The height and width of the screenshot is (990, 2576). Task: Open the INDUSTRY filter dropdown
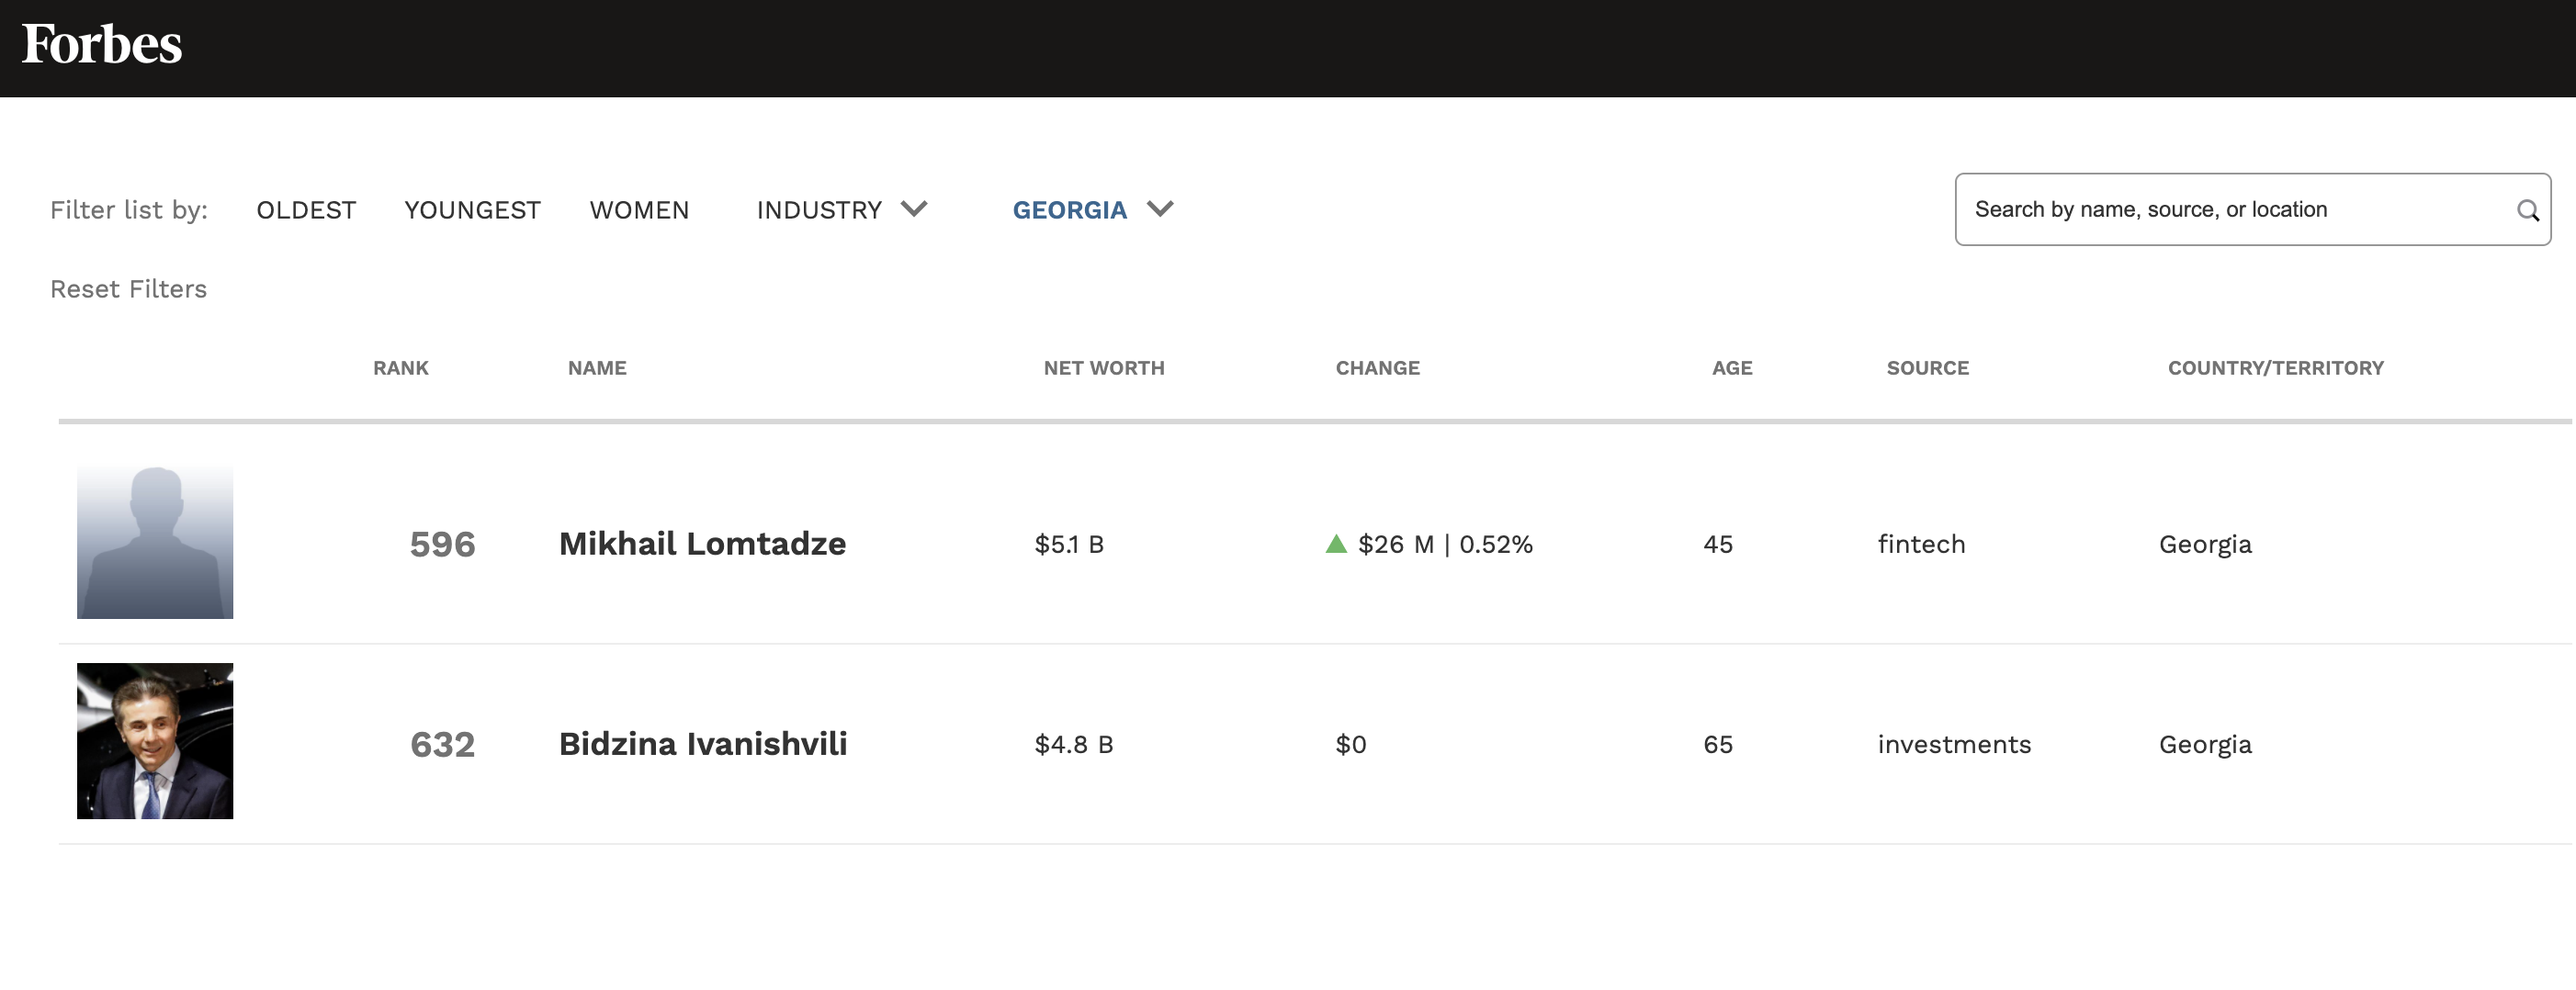click(x=842, y=210)
